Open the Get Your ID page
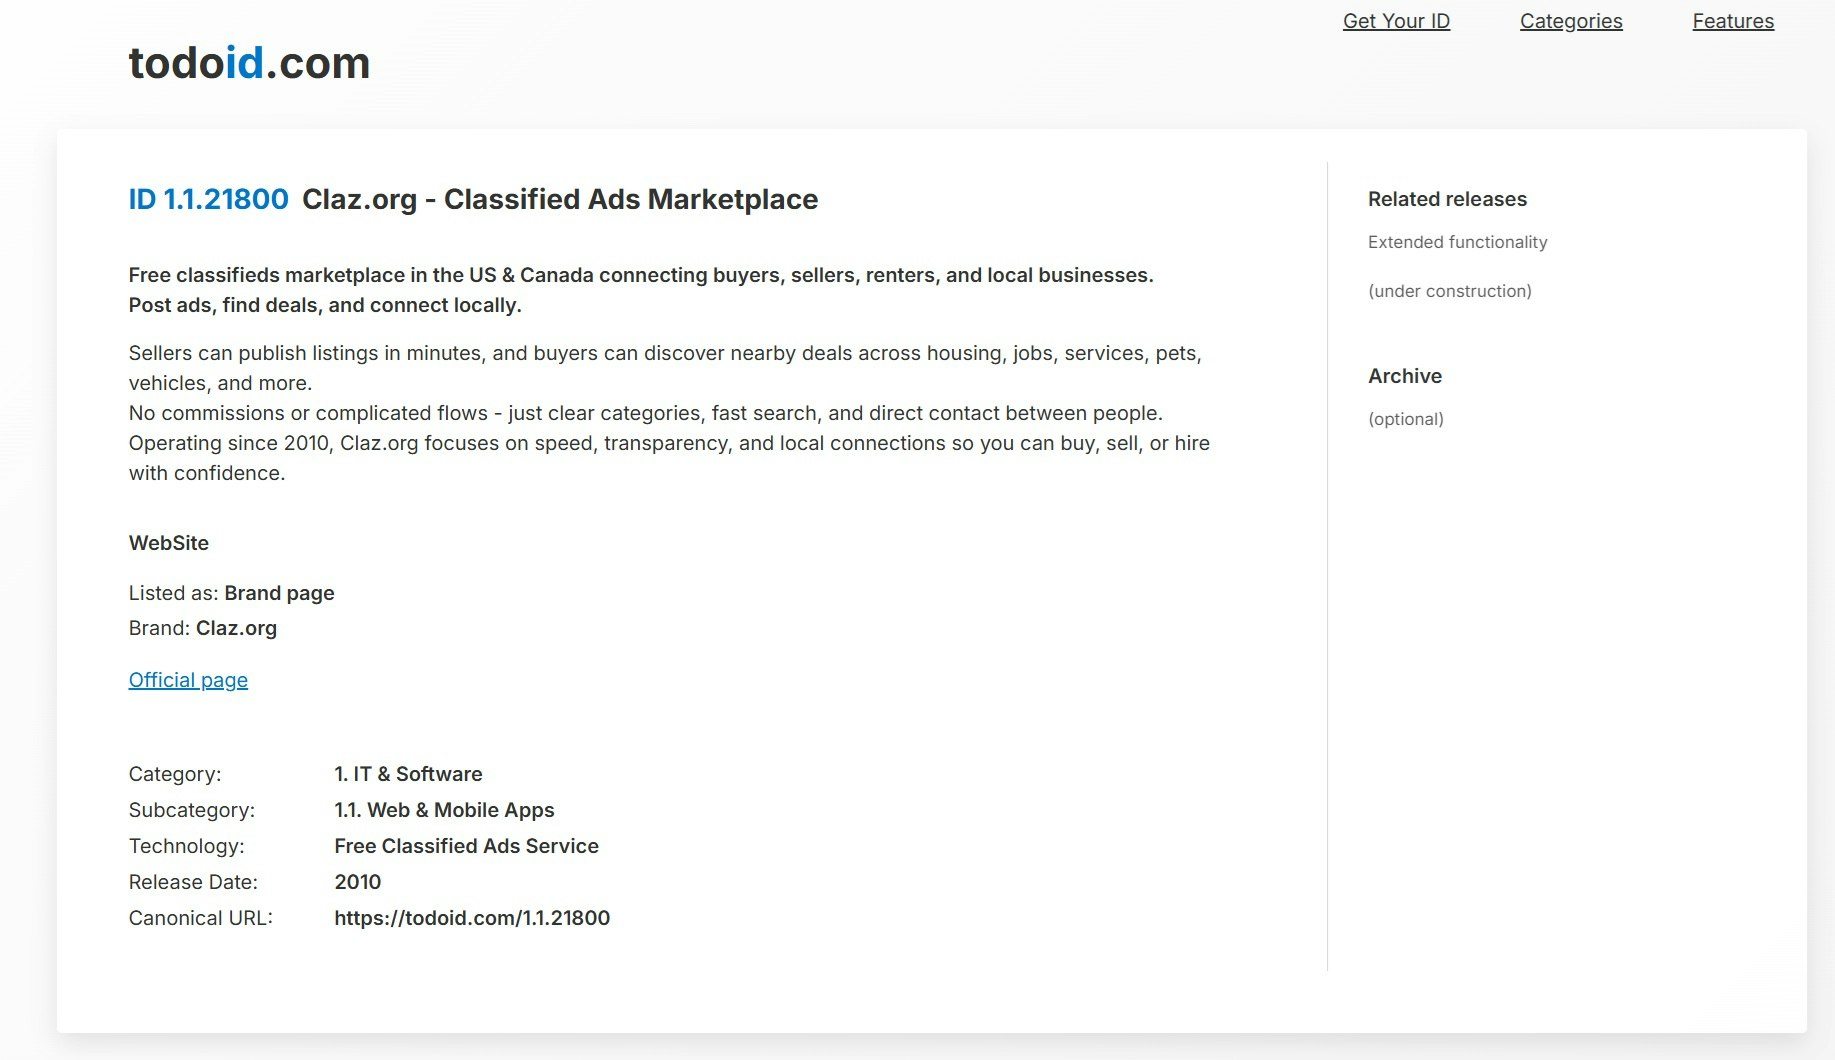The width and height of the screenshot is (1835, 1060). pos(1395,21)
